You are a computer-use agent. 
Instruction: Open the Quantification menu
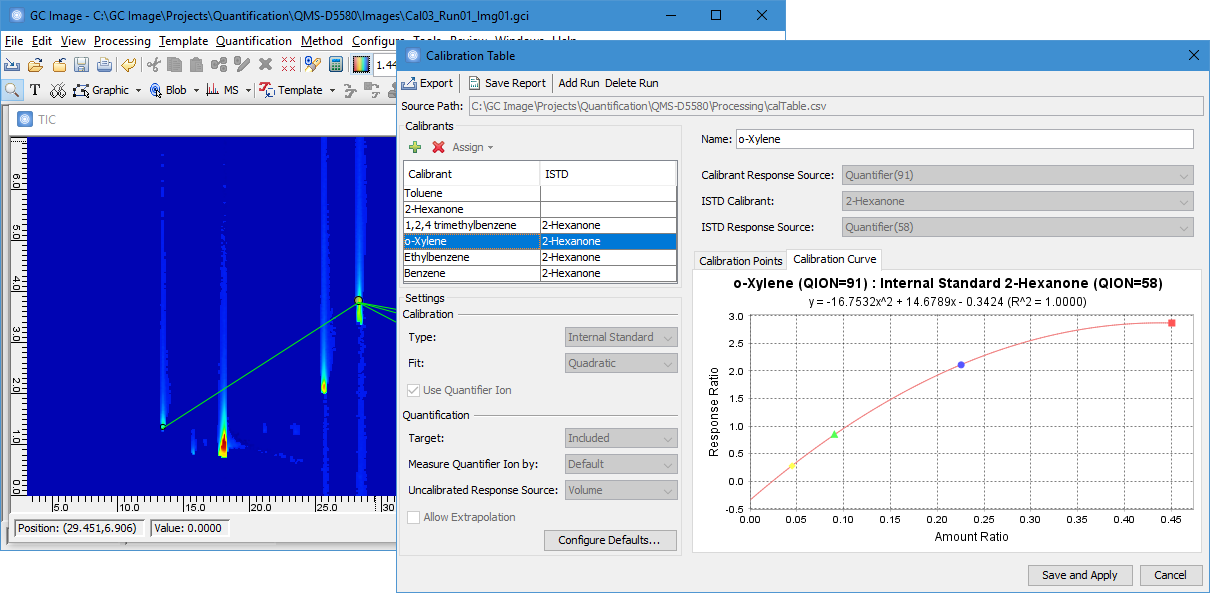pos(253,41)
